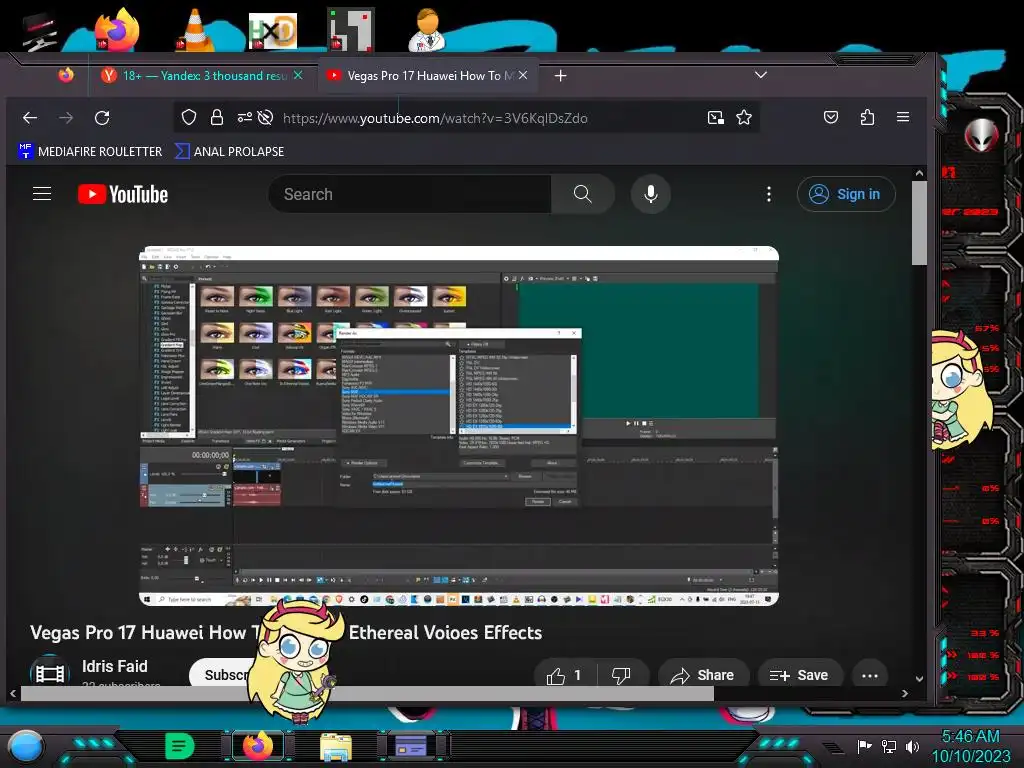This screenshot has width=1024, height=768.
Task: Click the Firefox taskbar button
Action: tap(258, 745)
